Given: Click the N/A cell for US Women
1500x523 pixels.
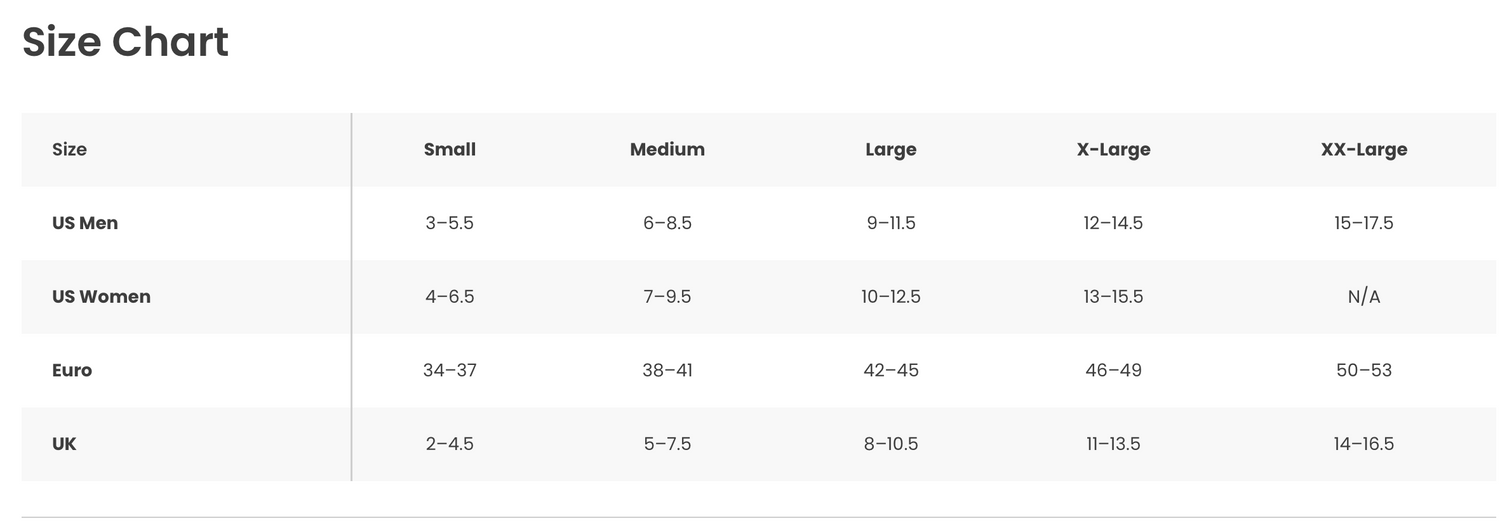Looking at the screenshot, I should tap(1364, 297).
